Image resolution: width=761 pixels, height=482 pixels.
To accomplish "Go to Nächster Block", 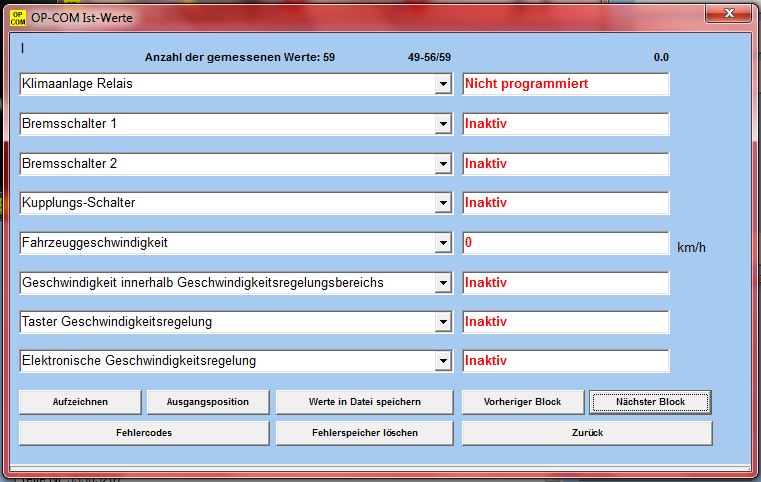I will pos(650,402).
